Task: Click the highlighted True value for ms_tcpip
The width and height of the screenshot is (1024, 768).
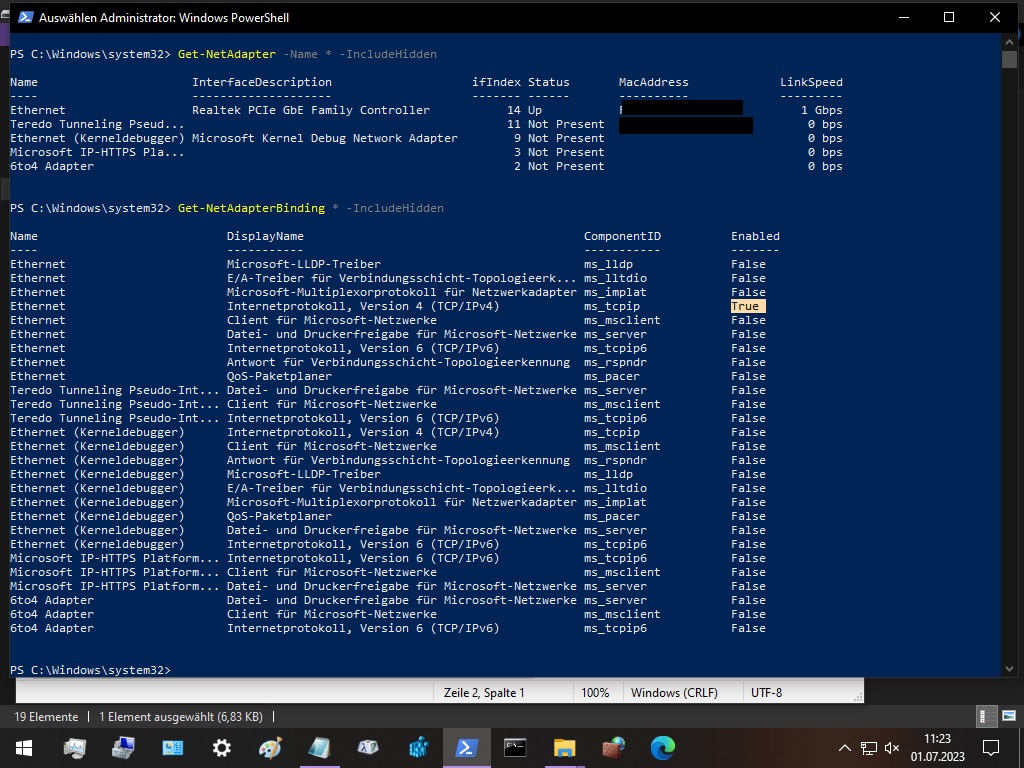Action: click(x=746, y=306)
